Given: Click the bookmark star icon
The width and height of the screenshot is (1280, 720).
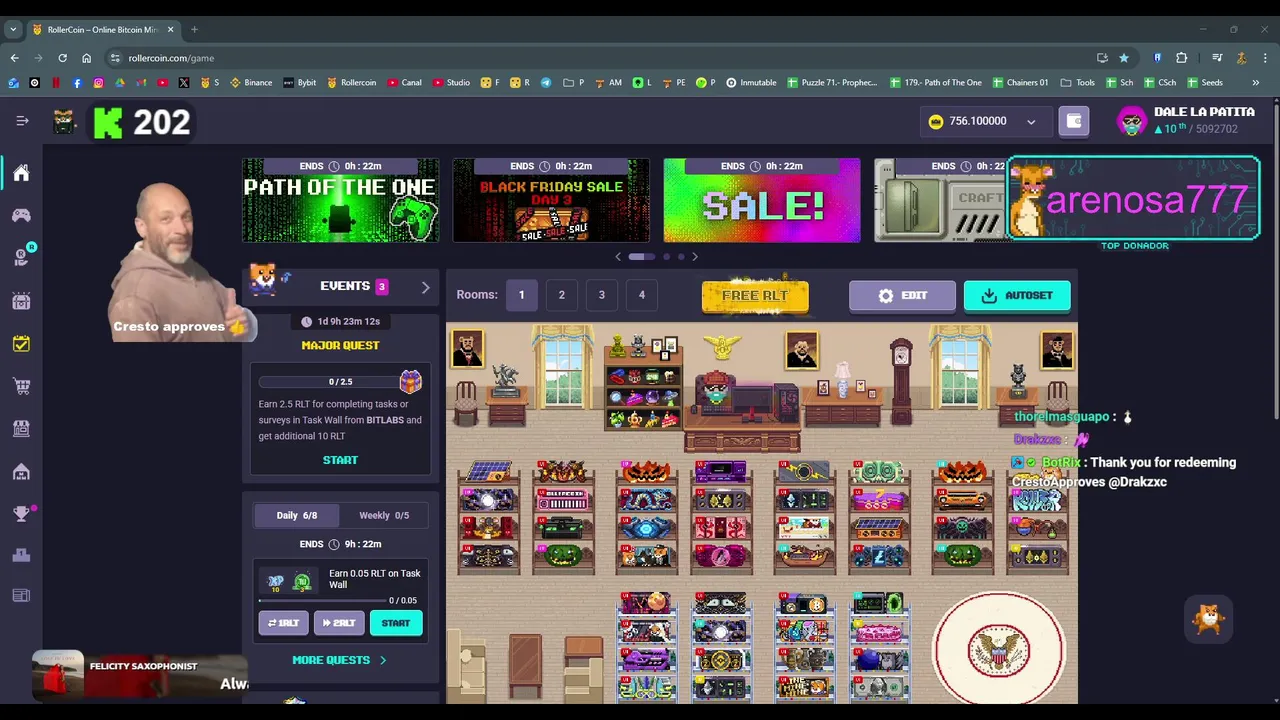Looking at the screenshot, I should 1124,58.
